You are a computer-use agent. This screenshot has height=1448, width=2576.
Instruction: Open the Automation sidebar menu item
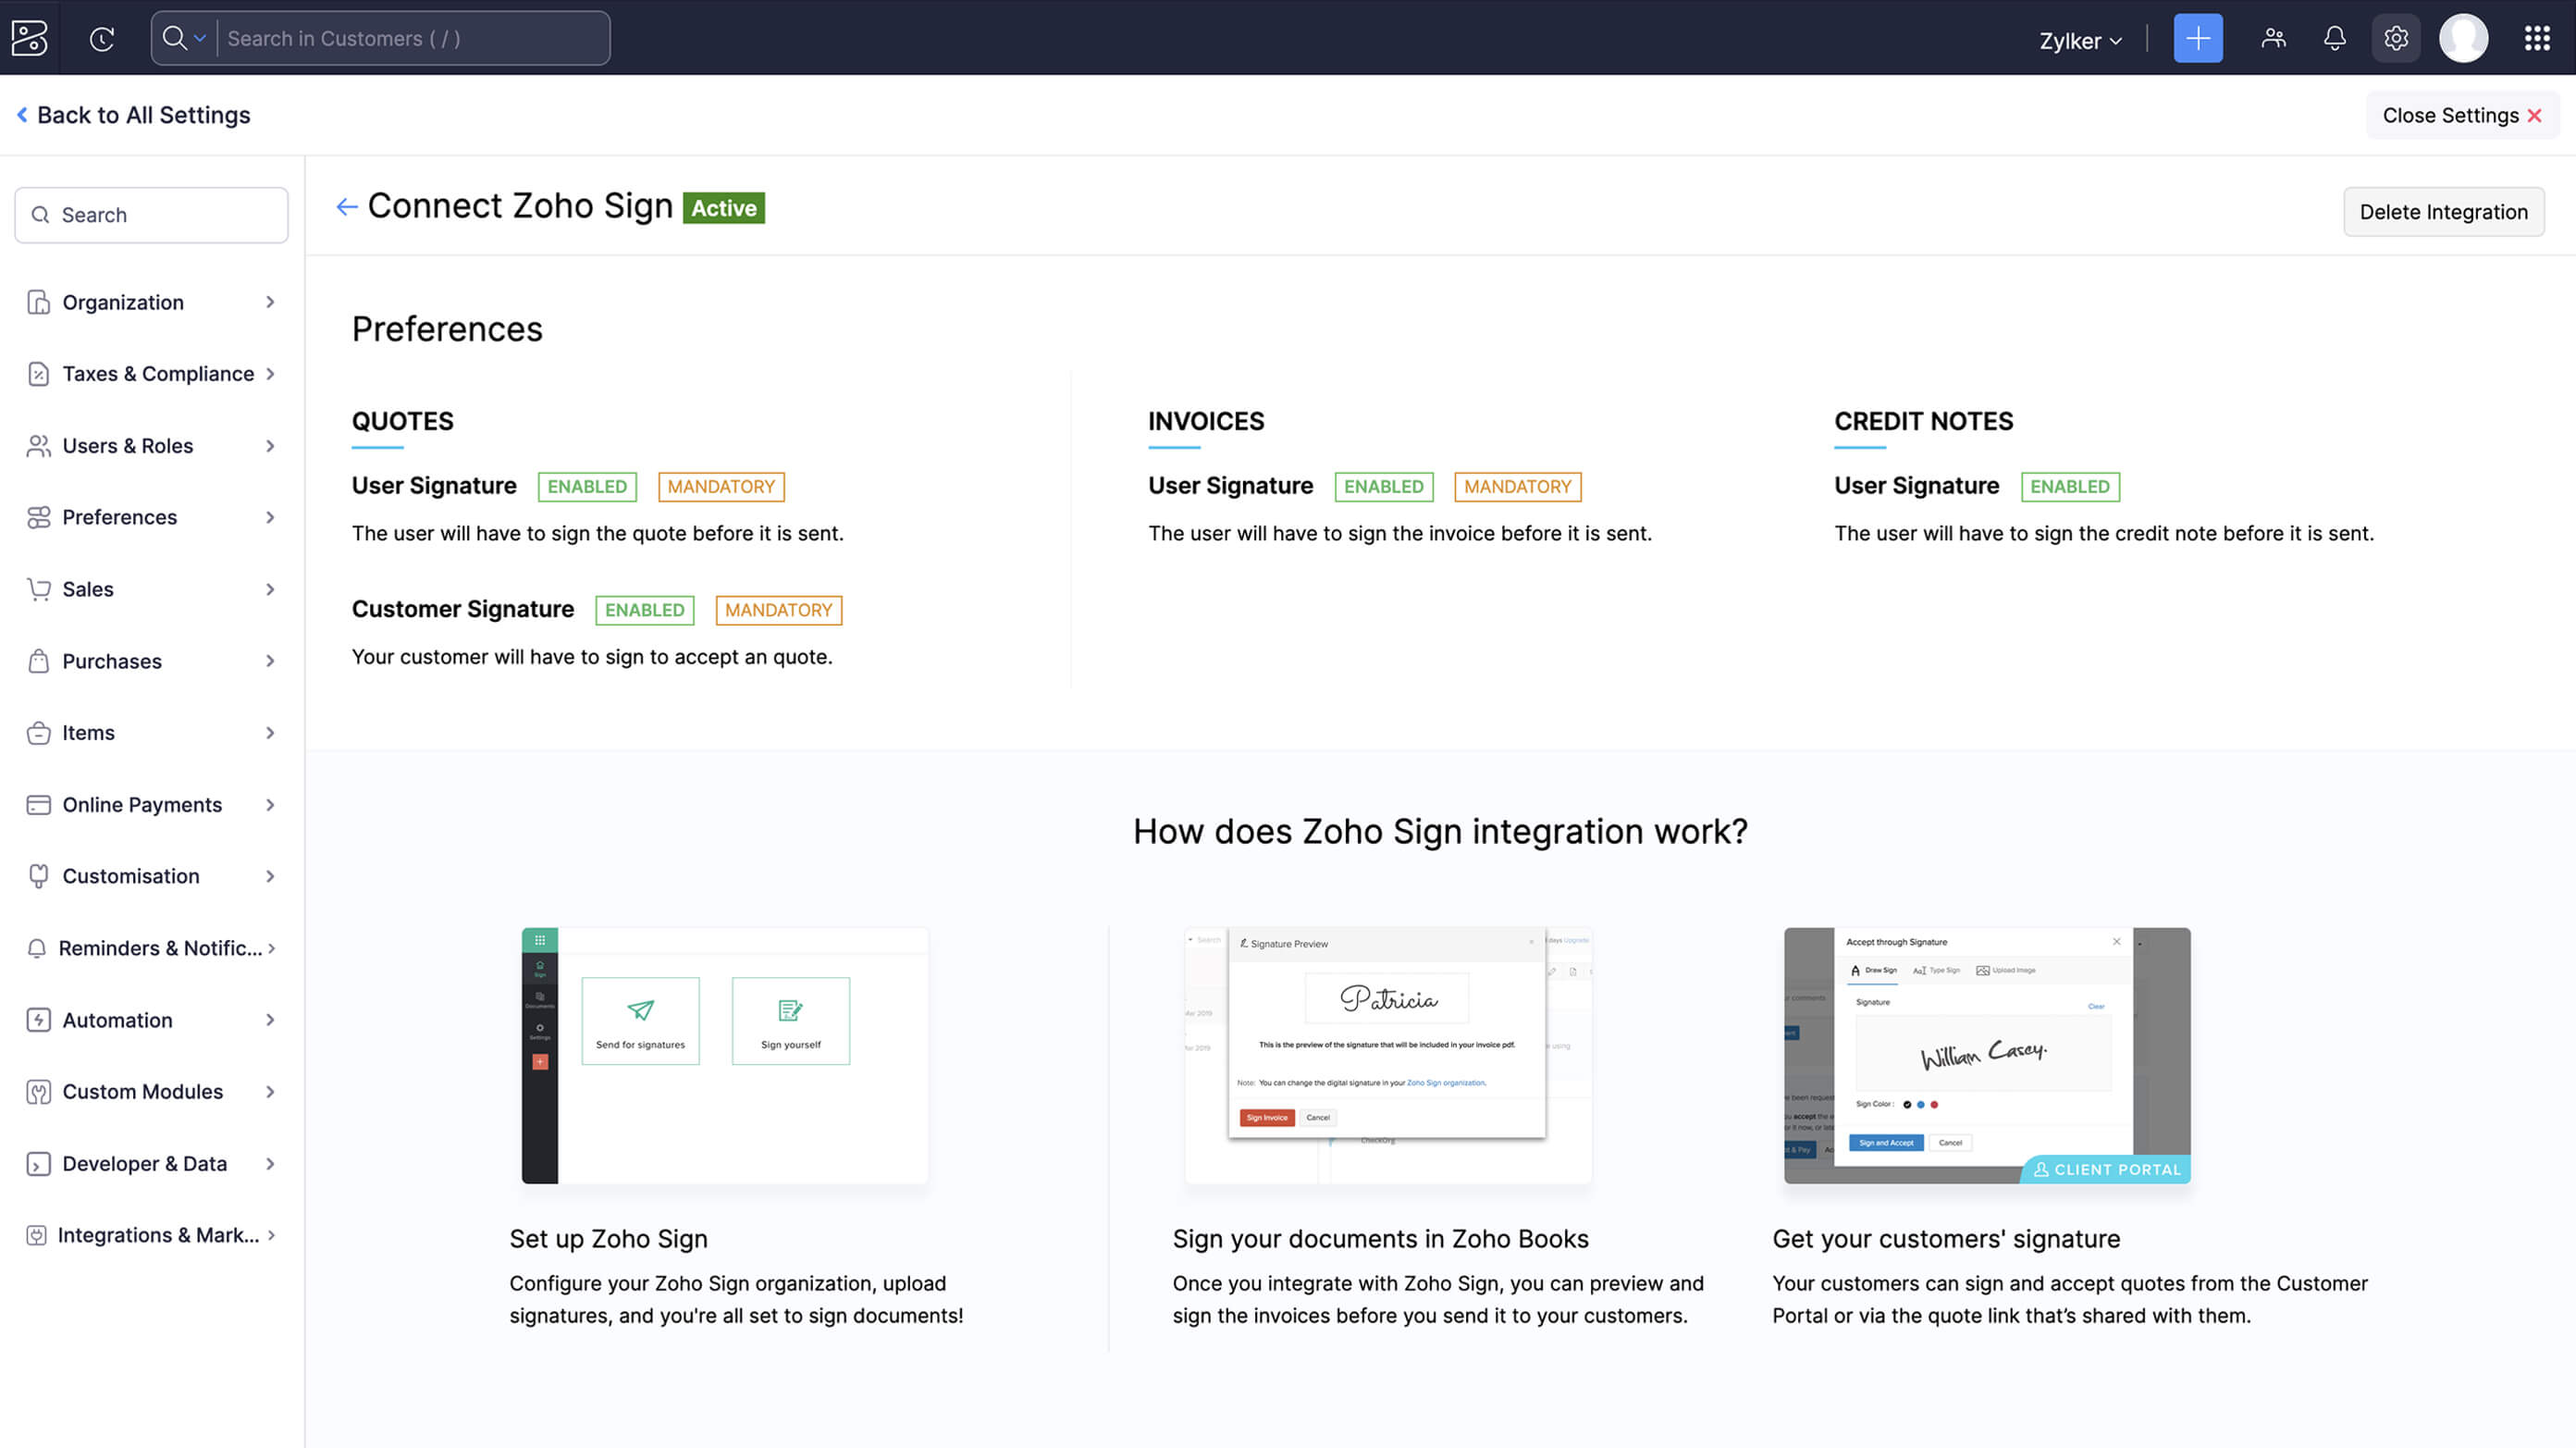[x=150, y=1020]
